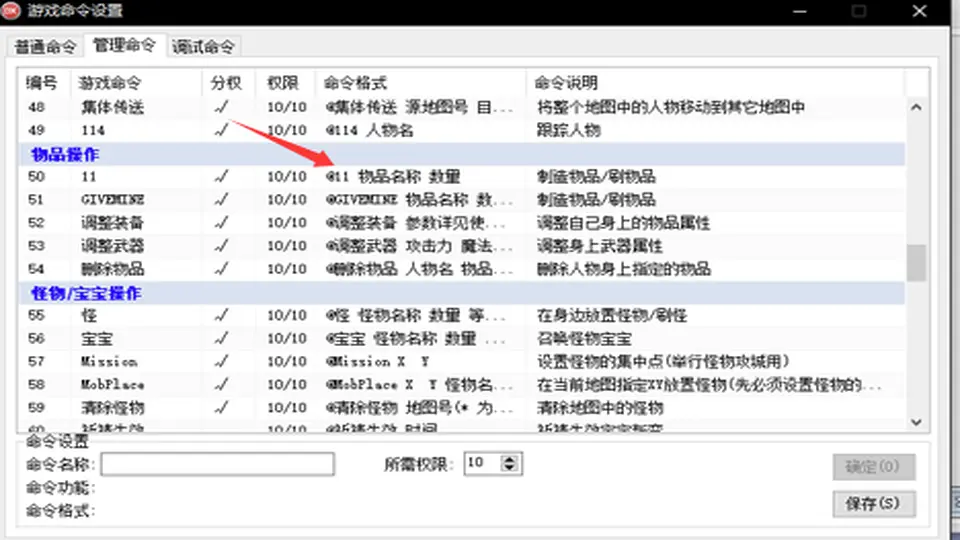960x540 pixels.
Task: Select the 调整武器 command row
Action: 462,246
